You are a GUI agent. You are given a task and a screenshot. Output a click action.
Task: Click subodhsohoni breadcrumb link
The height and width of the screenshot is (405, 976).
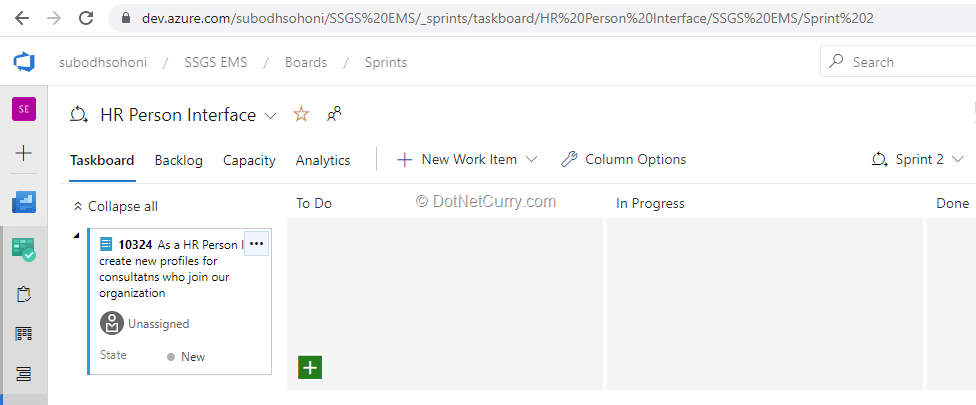coord(103,62)
